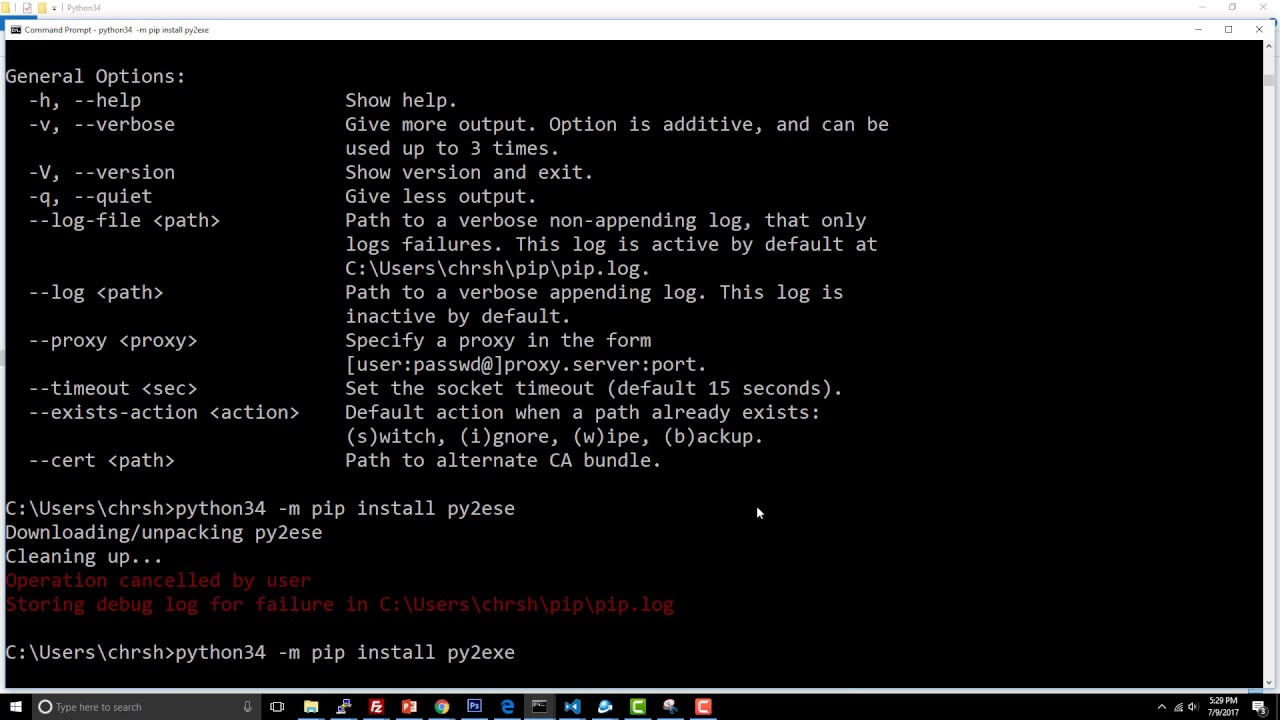Click '--log-file <path>' option text
The height and width of the screenshot is (720, 1280).
click(x=124, y=220)
